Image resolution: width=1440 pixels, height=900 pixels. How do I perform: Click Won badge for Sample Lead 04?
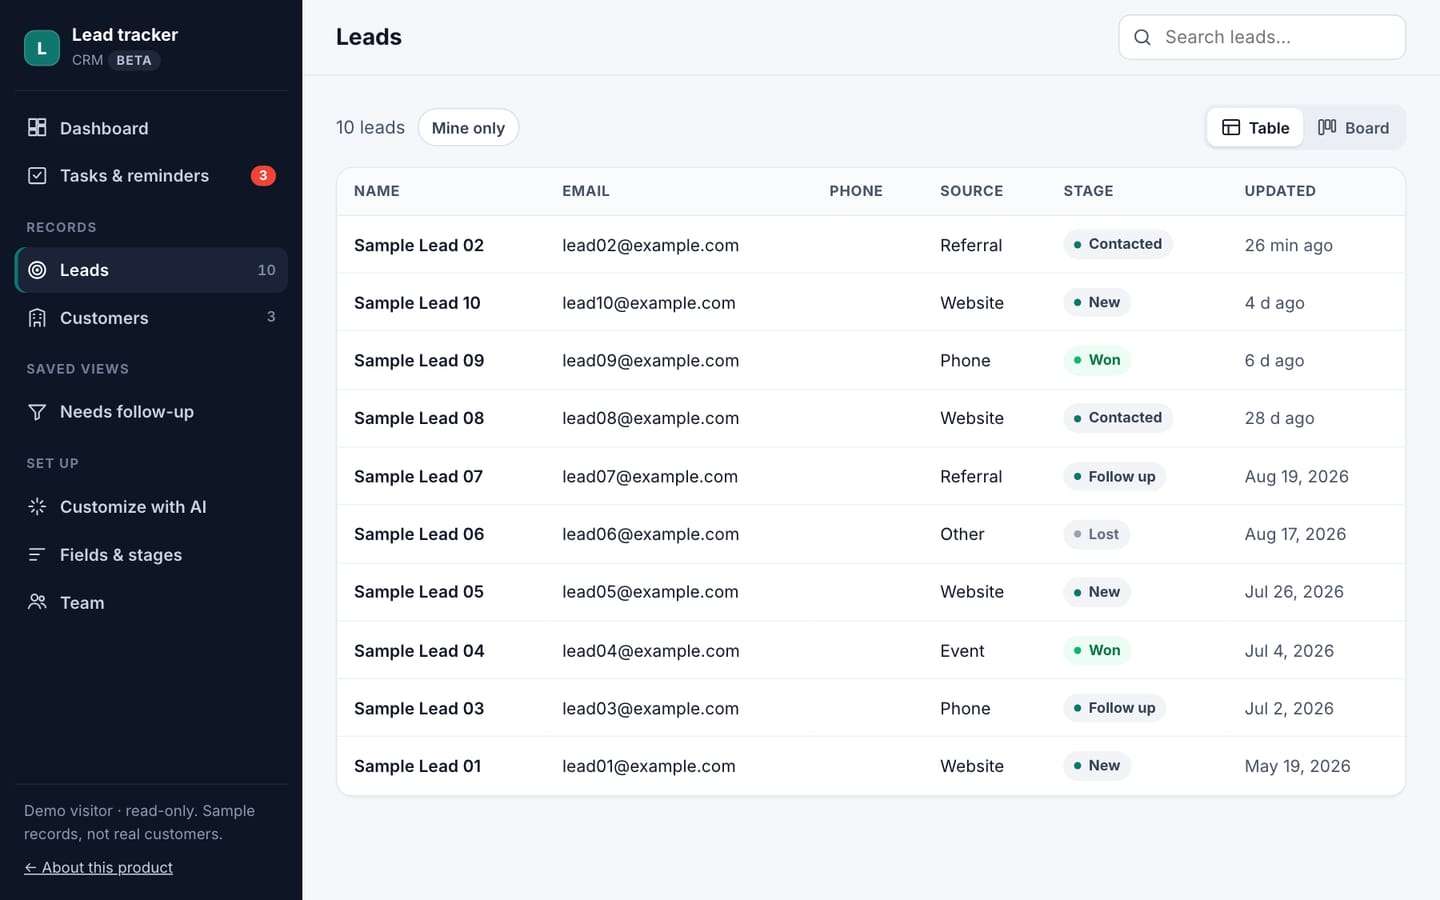click(x=1096, y=650)
